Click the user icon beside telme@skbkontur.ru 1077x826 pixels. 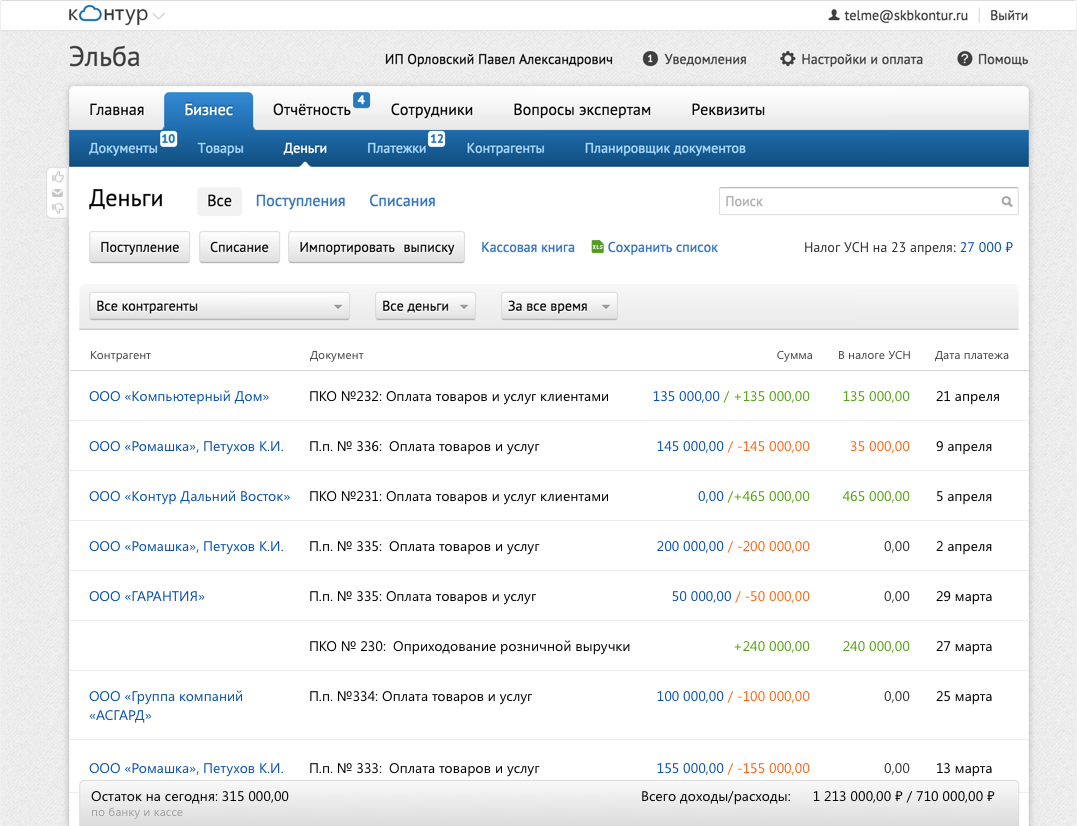click(834, 14)
